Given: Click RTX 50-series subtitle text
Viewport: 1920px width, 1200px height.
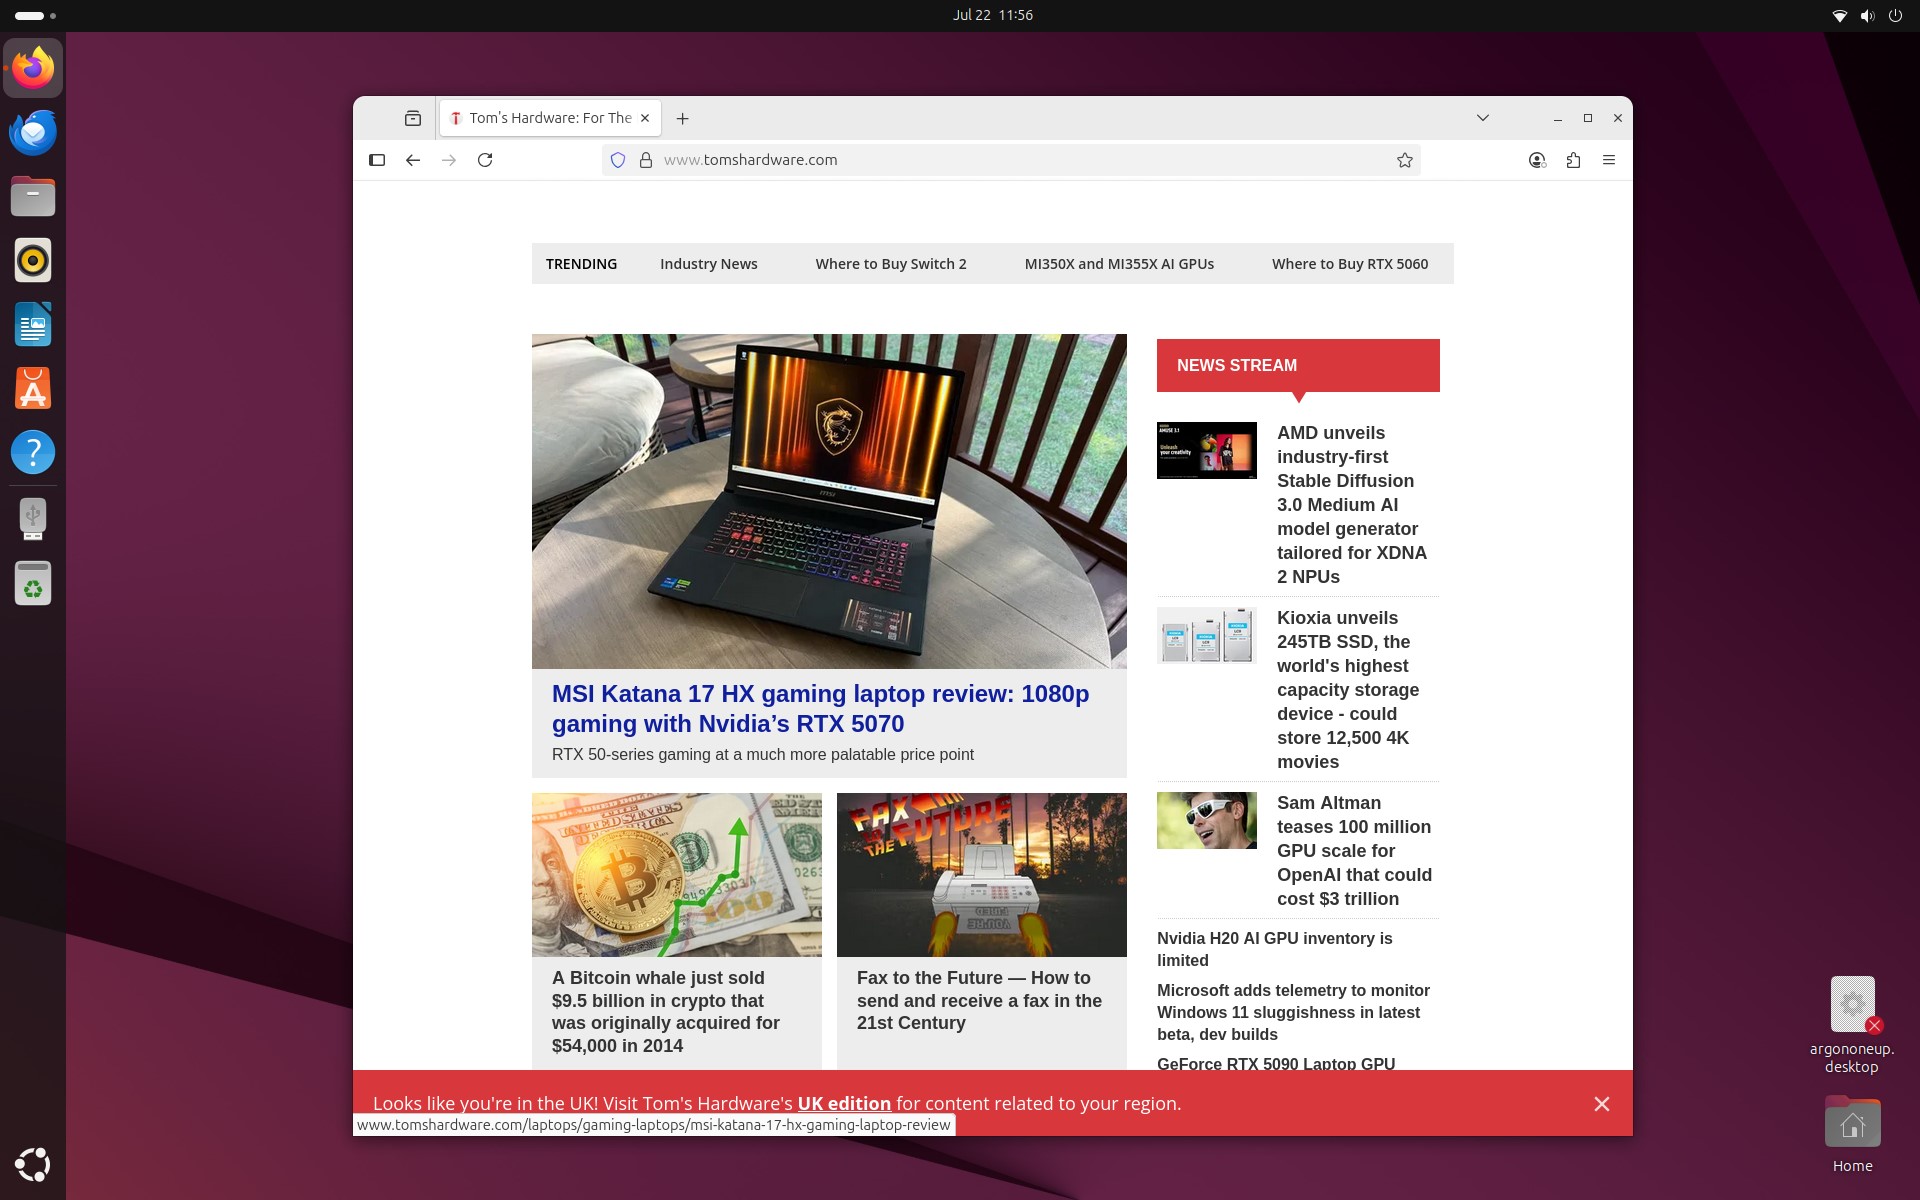Looking at the screenshot, I should pos(762,755).
